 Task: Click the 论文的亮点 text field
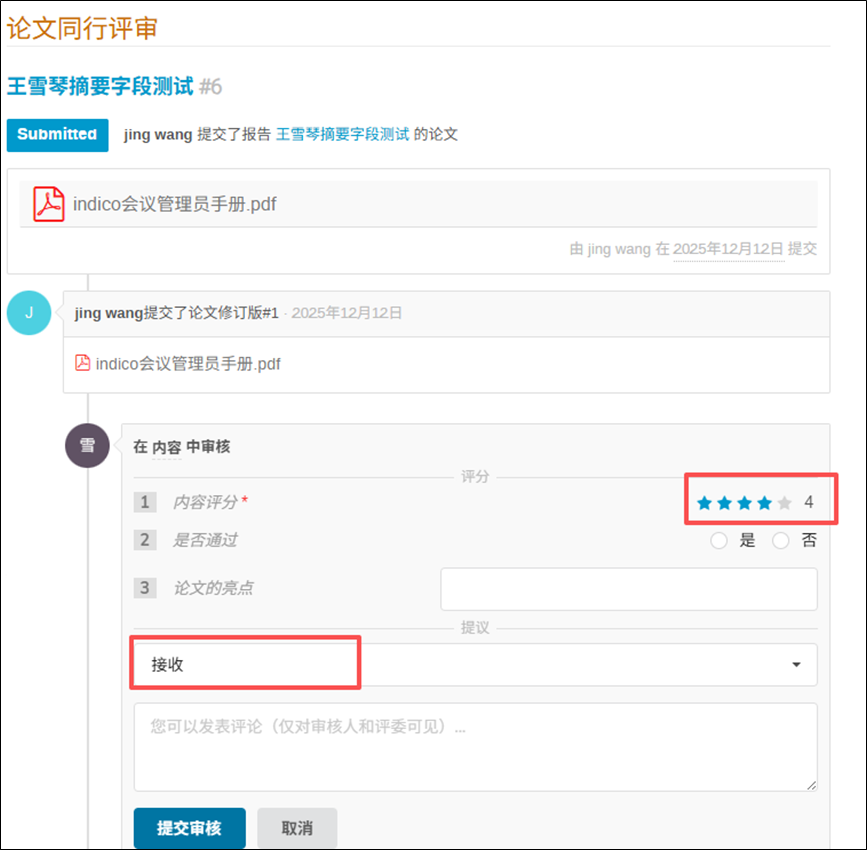628,589
